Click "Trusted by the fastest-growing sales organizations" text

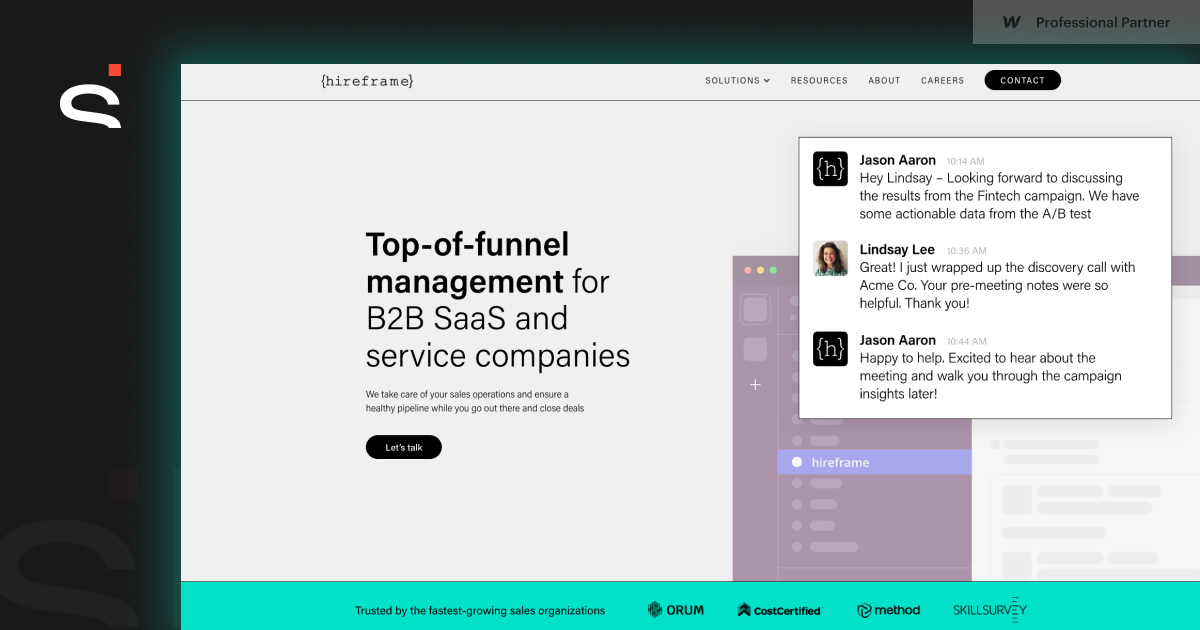pos(480,610)
